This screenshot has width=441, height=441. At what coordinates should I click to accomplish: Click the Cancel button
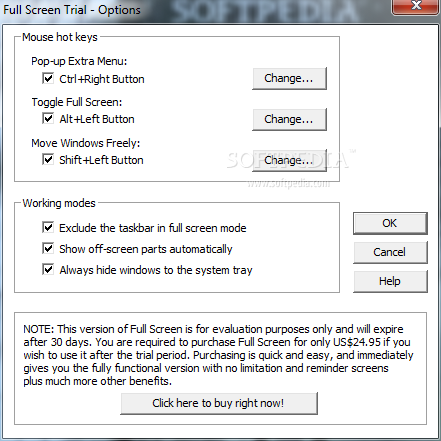coord(390,252)
